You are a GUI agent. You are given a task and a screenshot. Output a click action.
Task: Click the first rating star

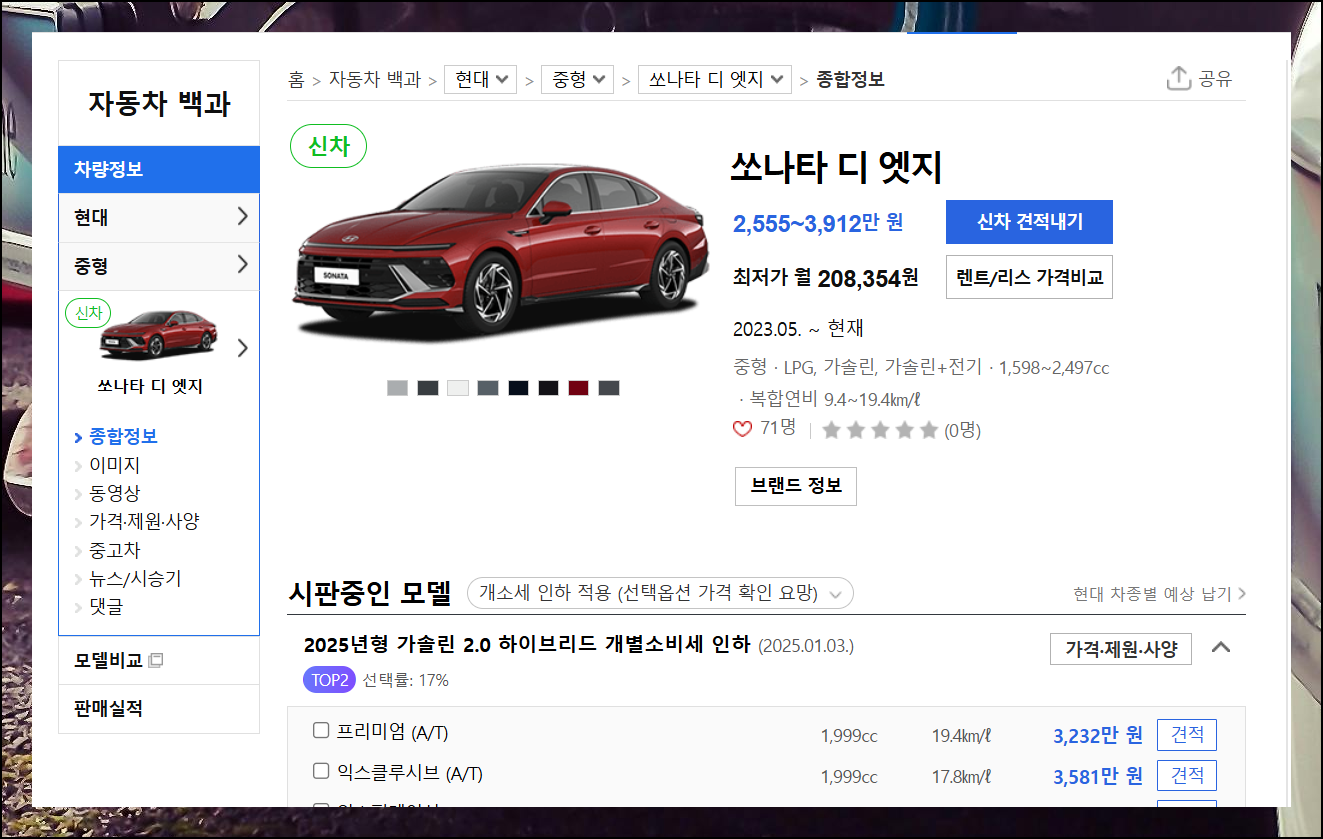(830, 430)
